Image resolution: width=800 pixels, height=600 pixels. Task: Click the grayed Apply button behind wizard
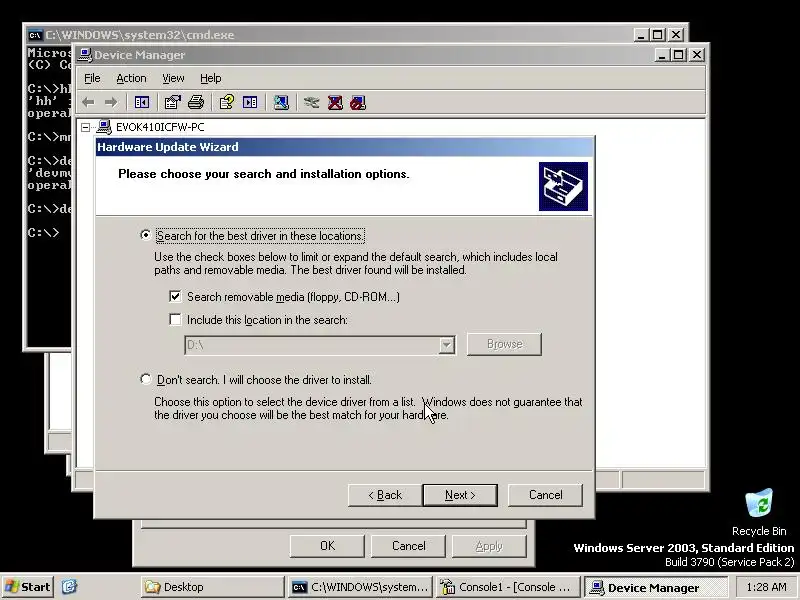489,546
